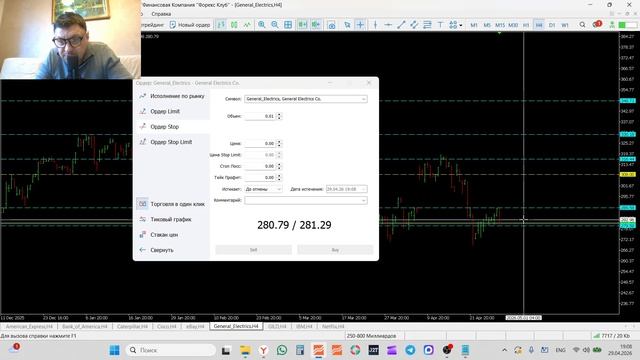Click the Стоп Лосс input field

260,166
